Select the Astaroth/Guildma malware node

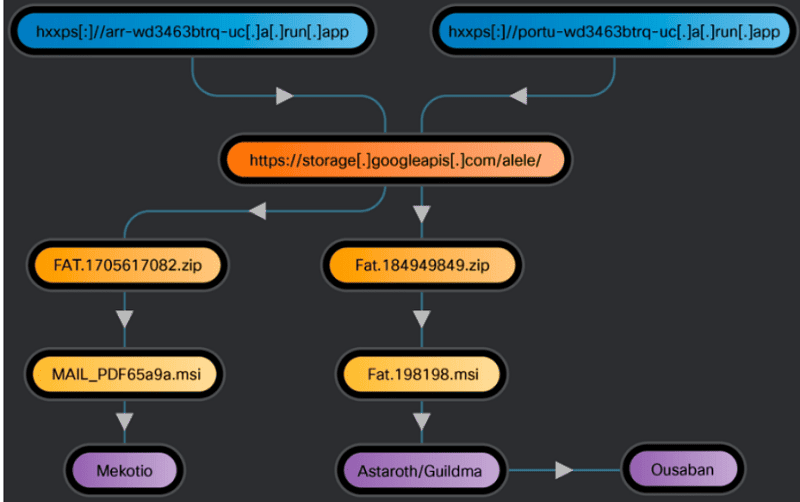421,470
